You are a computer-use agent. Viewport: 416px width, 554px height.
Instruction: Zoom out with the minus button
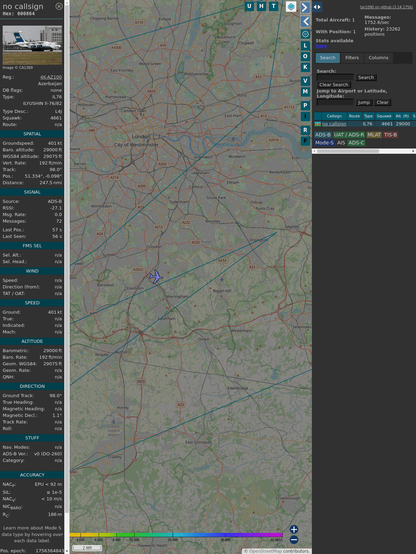point(294,540)
